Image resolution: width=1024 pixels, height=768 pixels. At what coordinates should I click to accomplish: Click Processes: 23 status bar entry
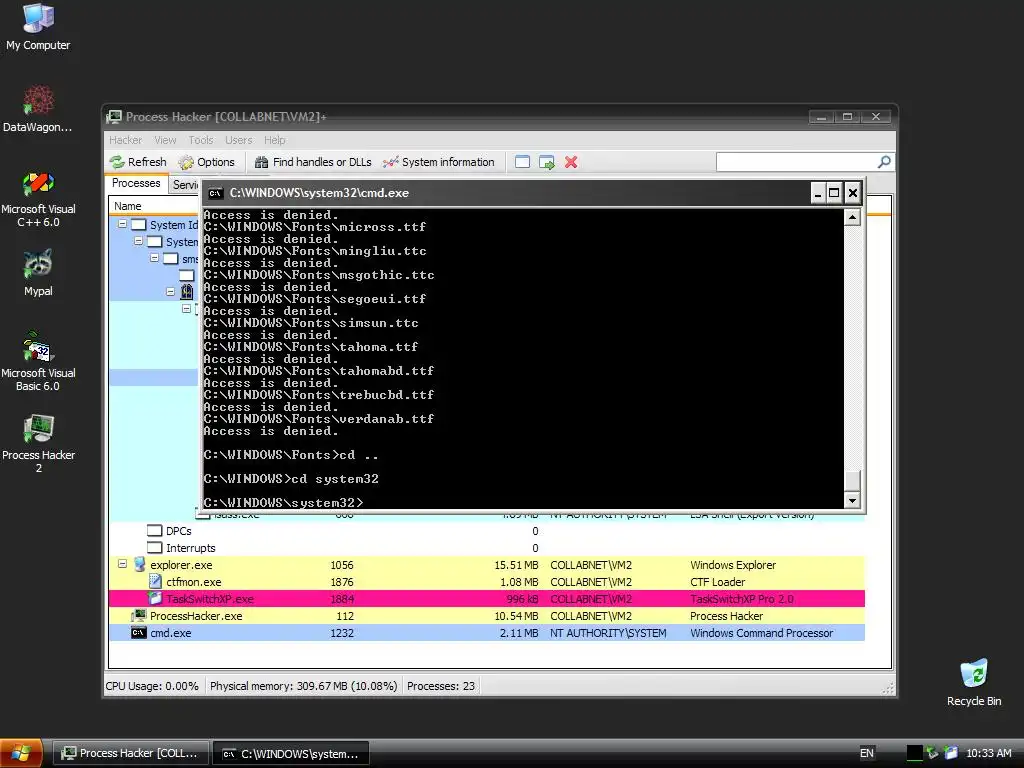click(x=441, y=686)
